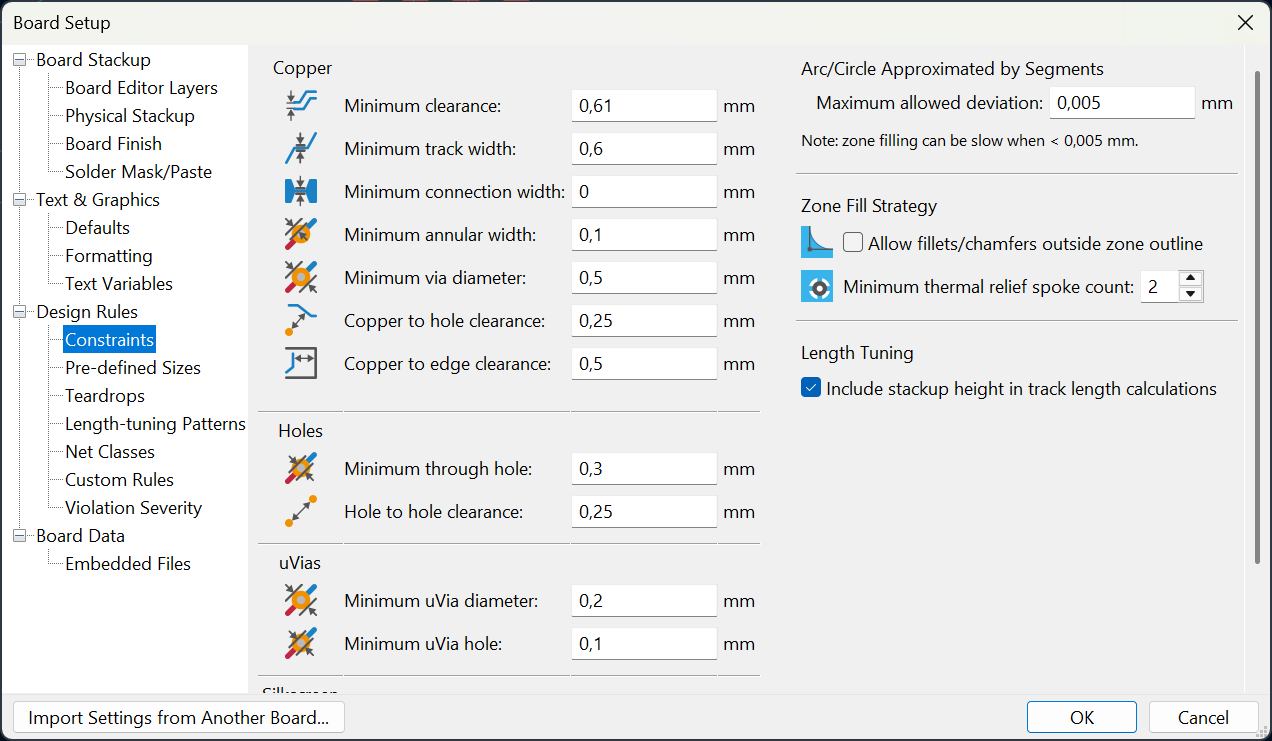The width and height of the screenshot is (1272, 741).
Task: Click the thermal relief spoke count icon
Action: point(817,287)
